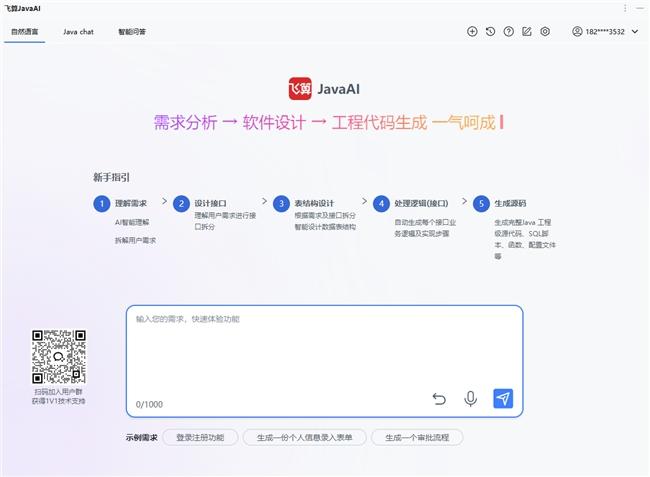Viewport: 650px width, 477px height.
Task: Click the blue send paper-plane button
Action: (x=503, y=398)
